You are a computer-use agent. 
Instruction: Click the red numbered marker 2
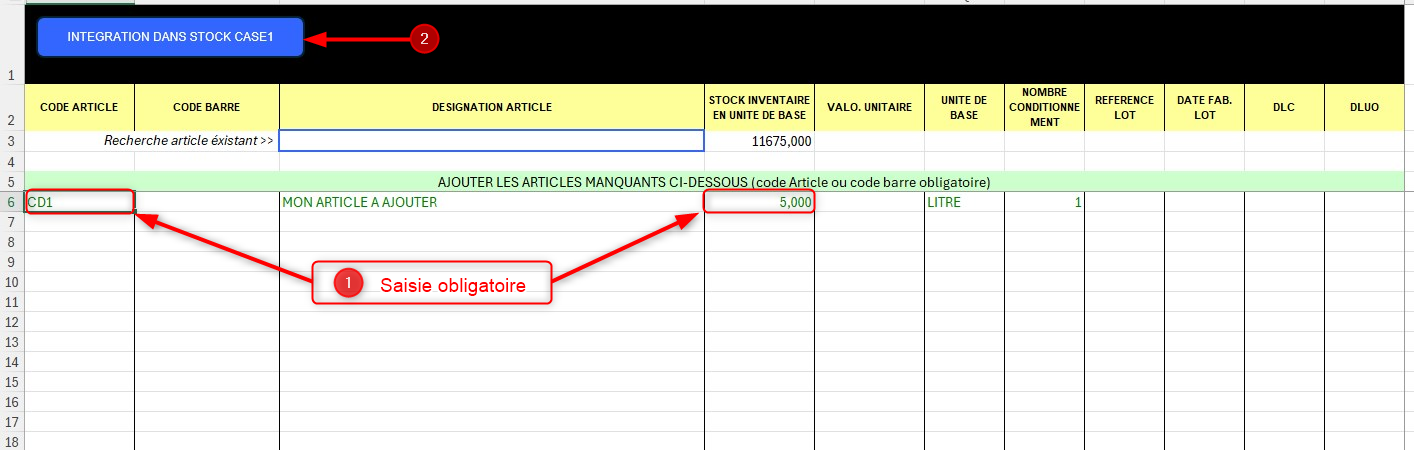[424, 39]
